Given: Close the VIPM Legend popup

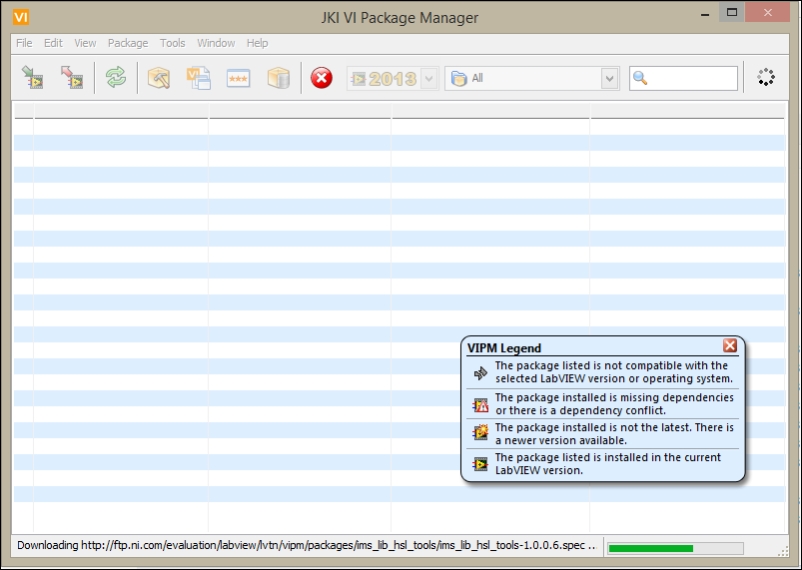Looking at the screenshot, I should (x=730, y=346).
